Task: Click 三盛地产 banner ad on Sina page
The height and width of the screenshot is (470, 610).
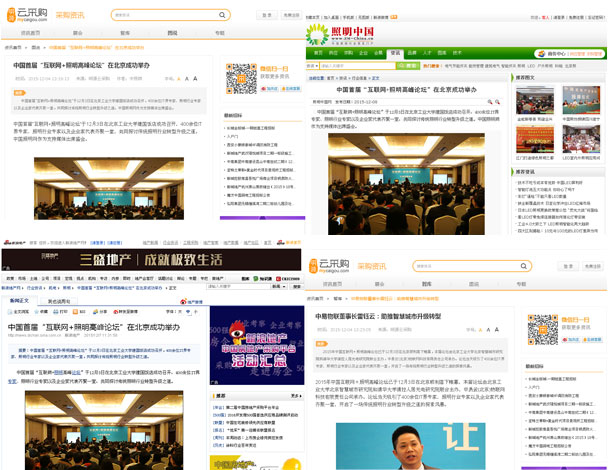Action: pos(151,260)
